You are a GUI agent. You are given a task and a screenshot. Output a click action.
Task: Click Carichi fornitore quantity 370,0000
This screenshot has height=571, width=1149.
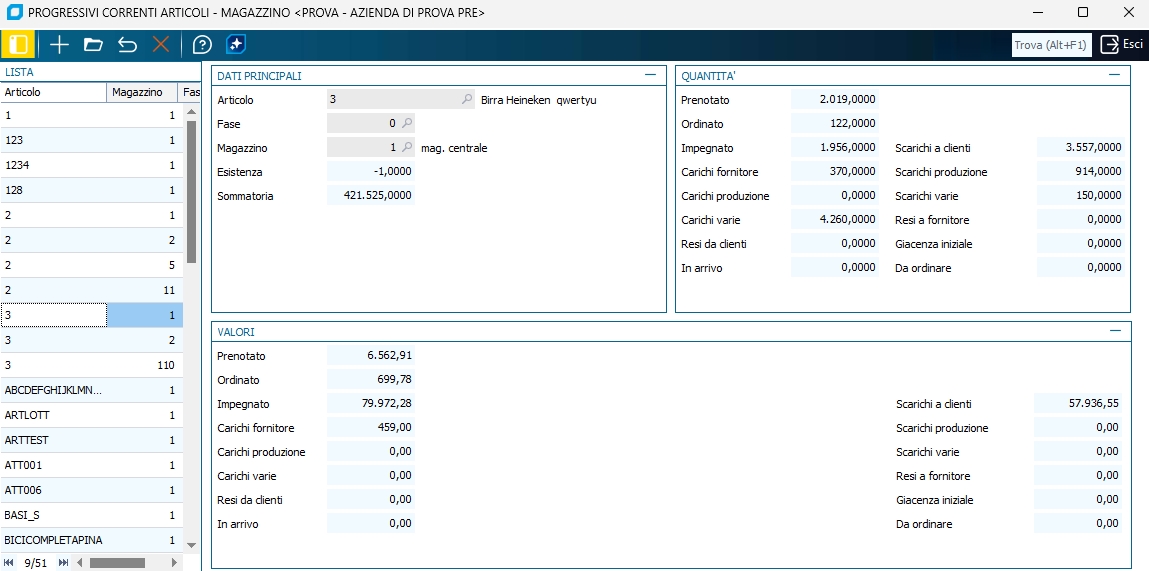click(x=835, y=172)
